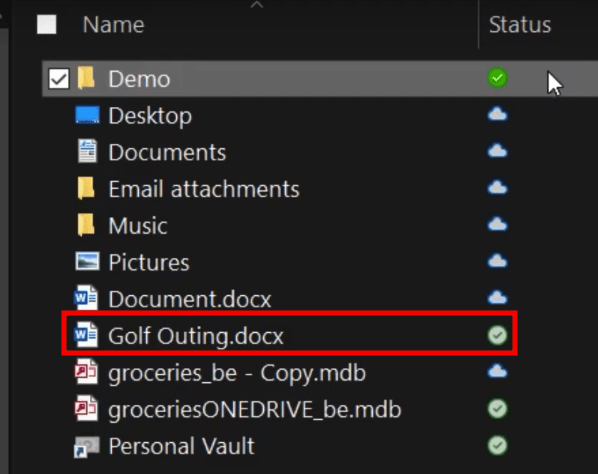Image resolution: width=598 pixels, height=474 pixels.
Task: Click the blue Desktop folder icon
Action: pyautogui.click(x=87, y=115)
